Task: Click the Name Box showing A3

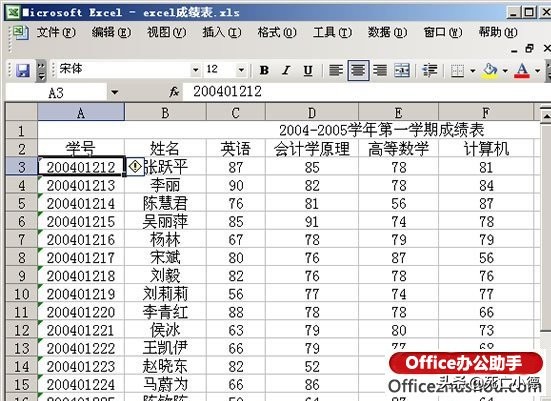Action: pos(56,93)
